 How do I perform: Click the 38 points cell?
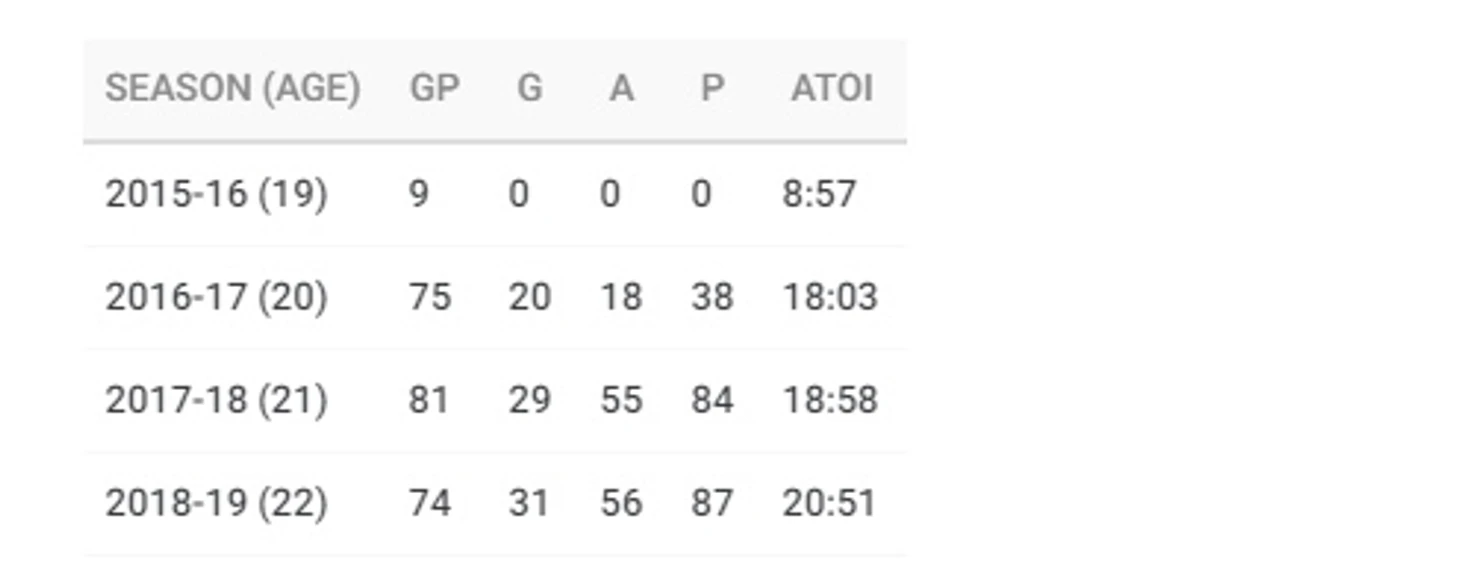point(712,298)
